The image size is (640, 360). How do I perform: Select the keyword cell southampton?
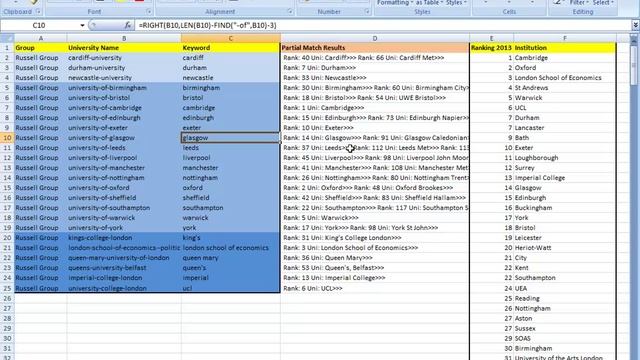[231, 208]
